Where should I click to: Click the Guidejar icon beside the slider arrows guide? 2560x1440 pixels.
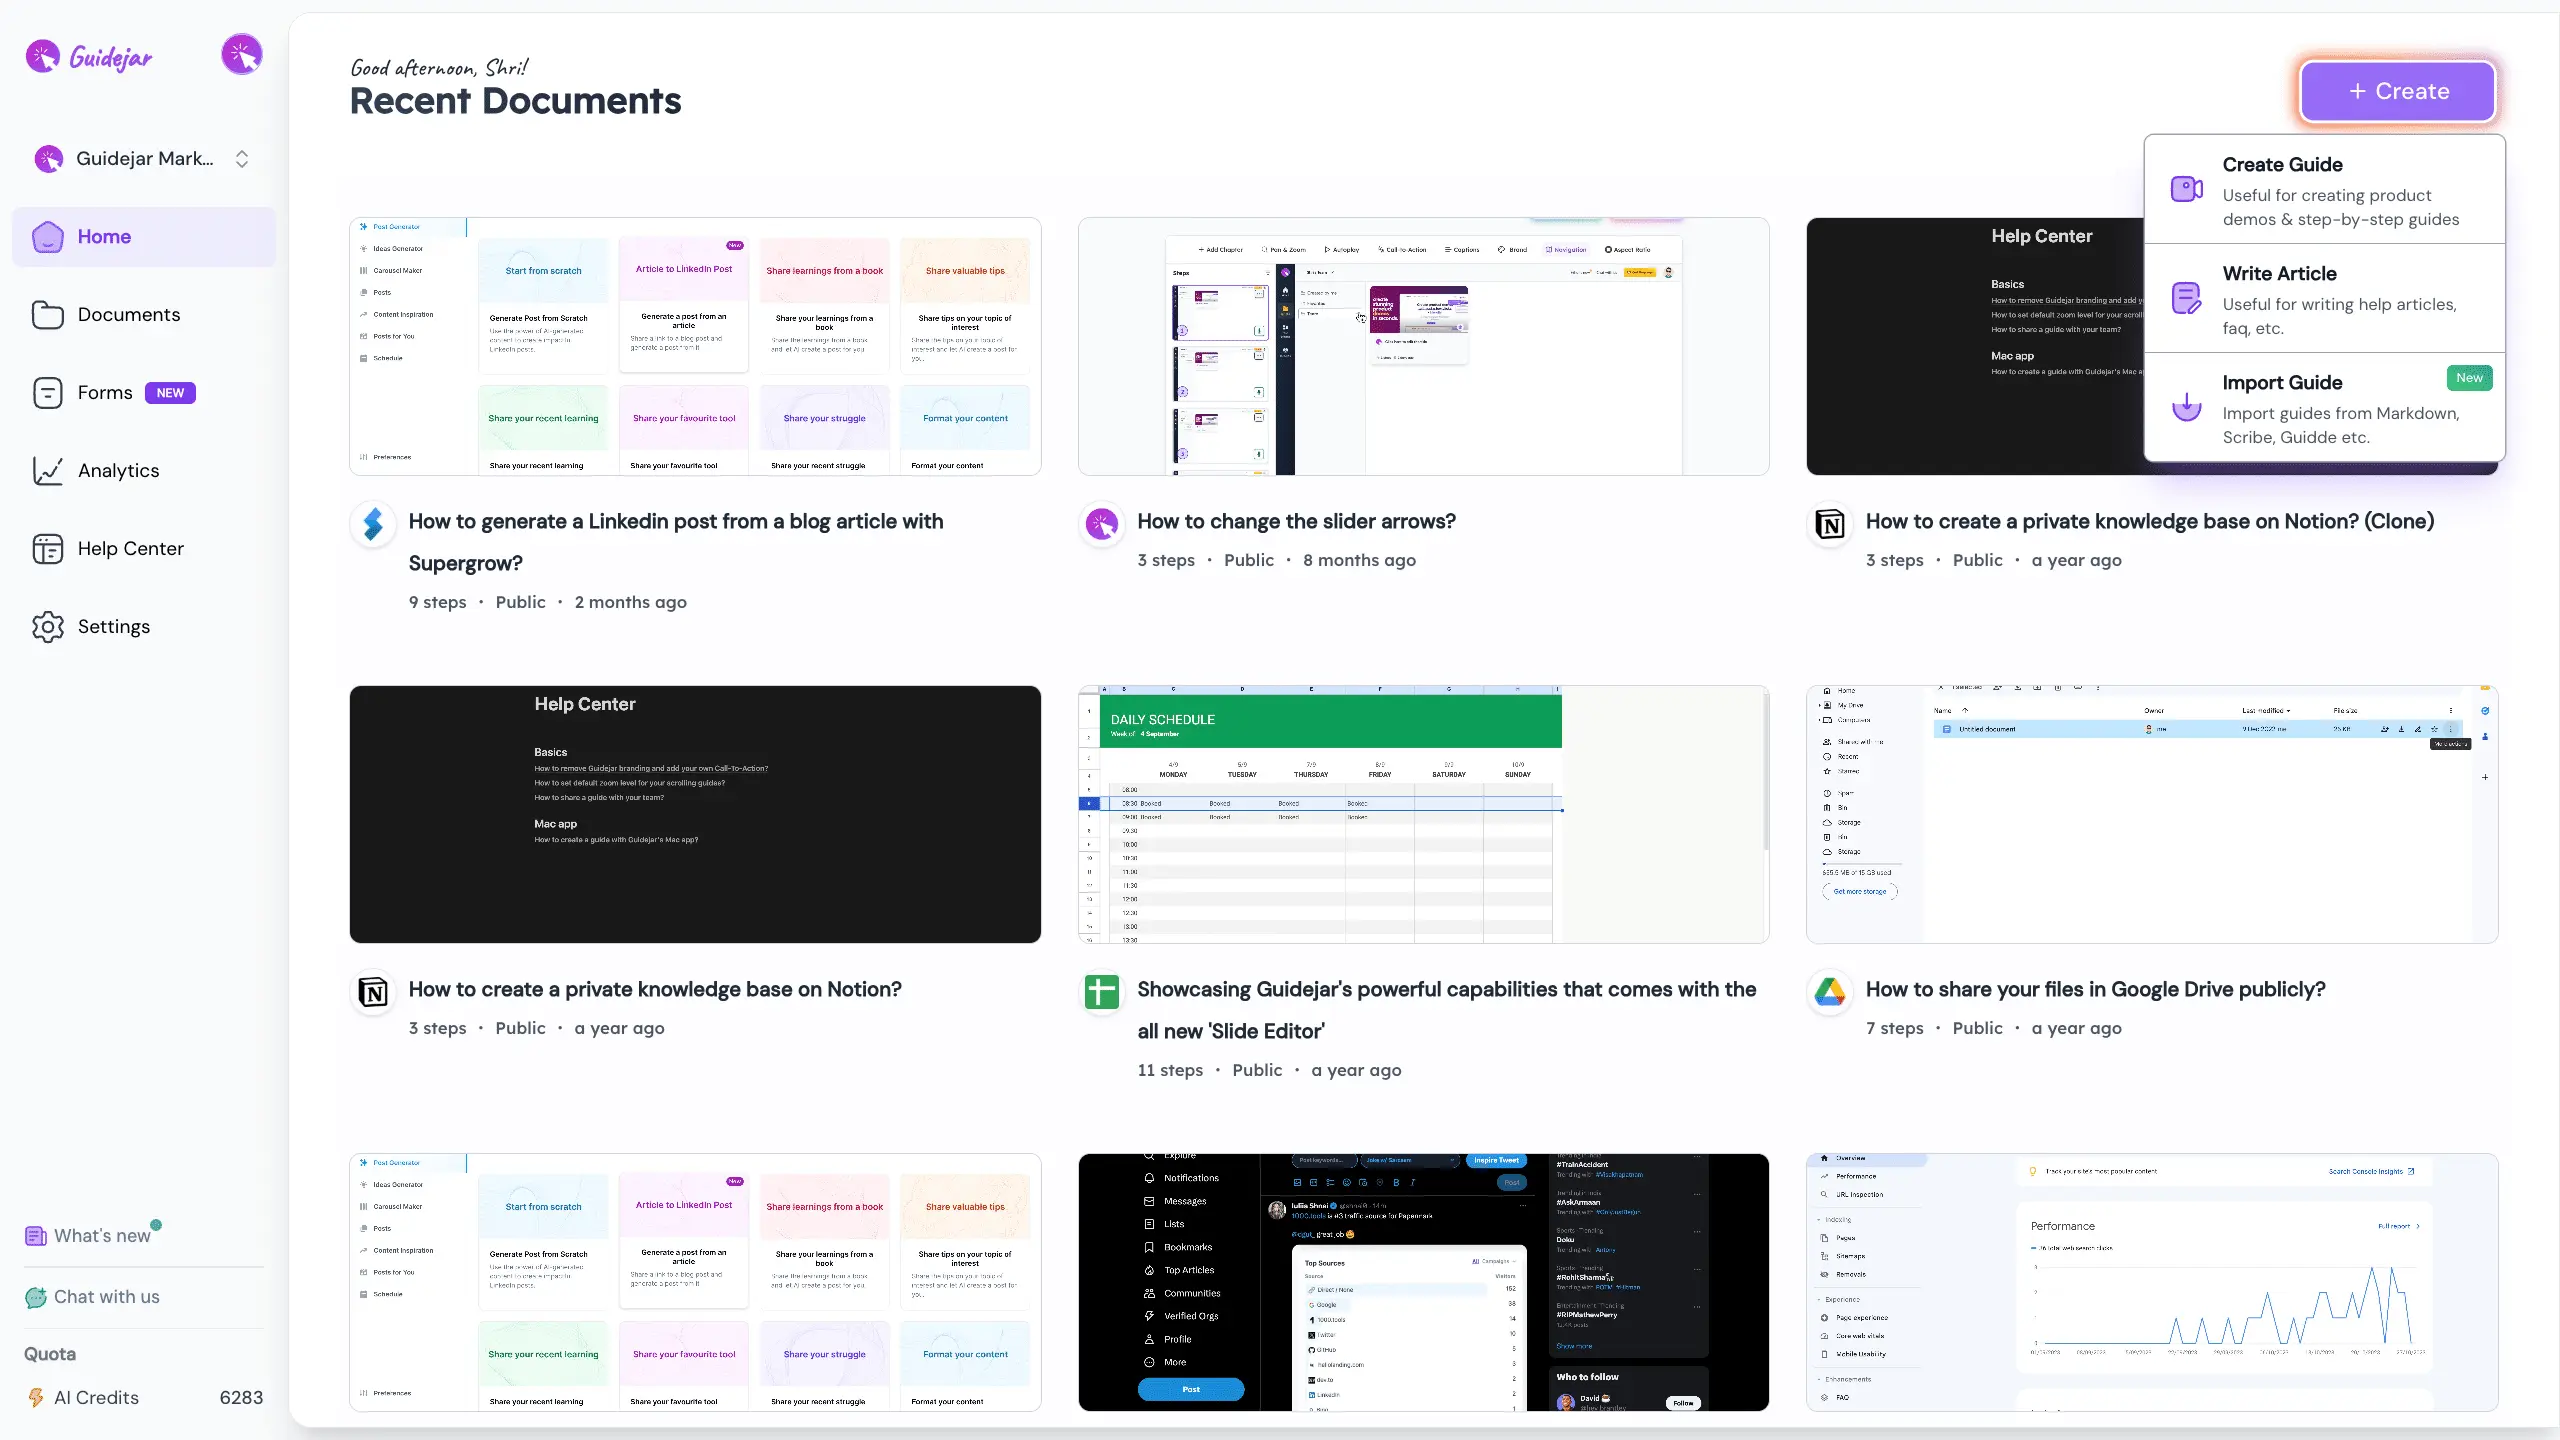tap(1102, 524)
